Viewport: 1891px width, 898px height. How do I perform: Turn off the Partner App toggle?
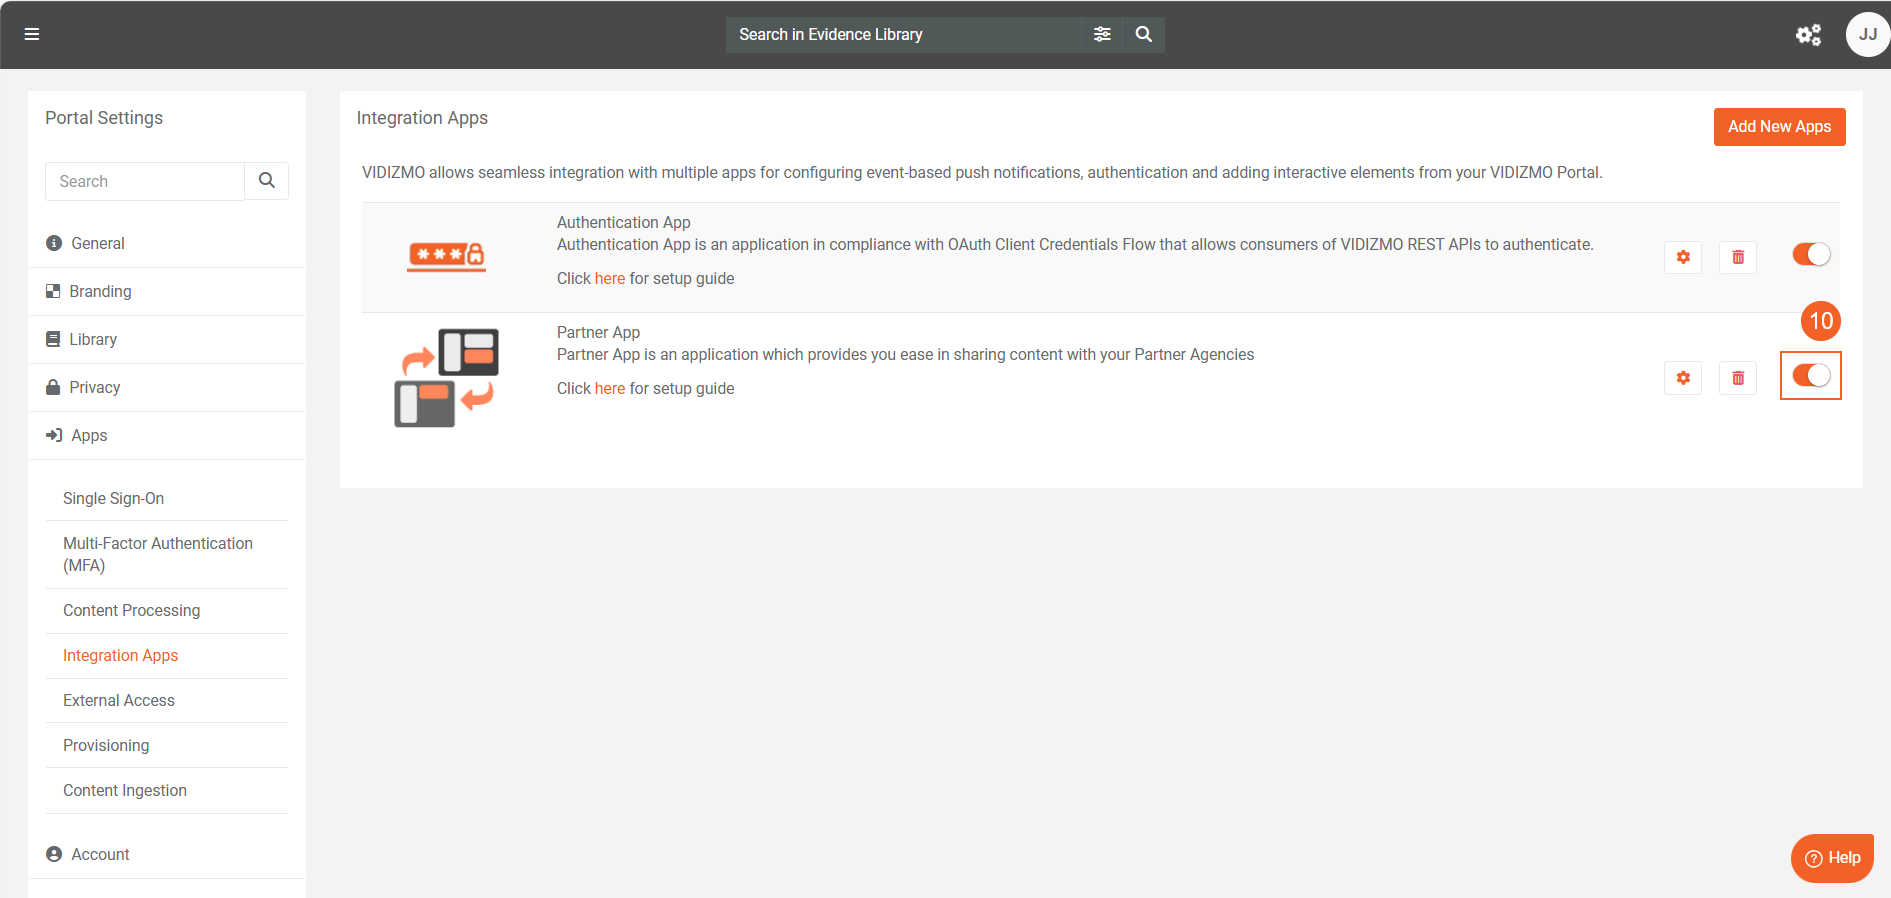coord(1811,376)
